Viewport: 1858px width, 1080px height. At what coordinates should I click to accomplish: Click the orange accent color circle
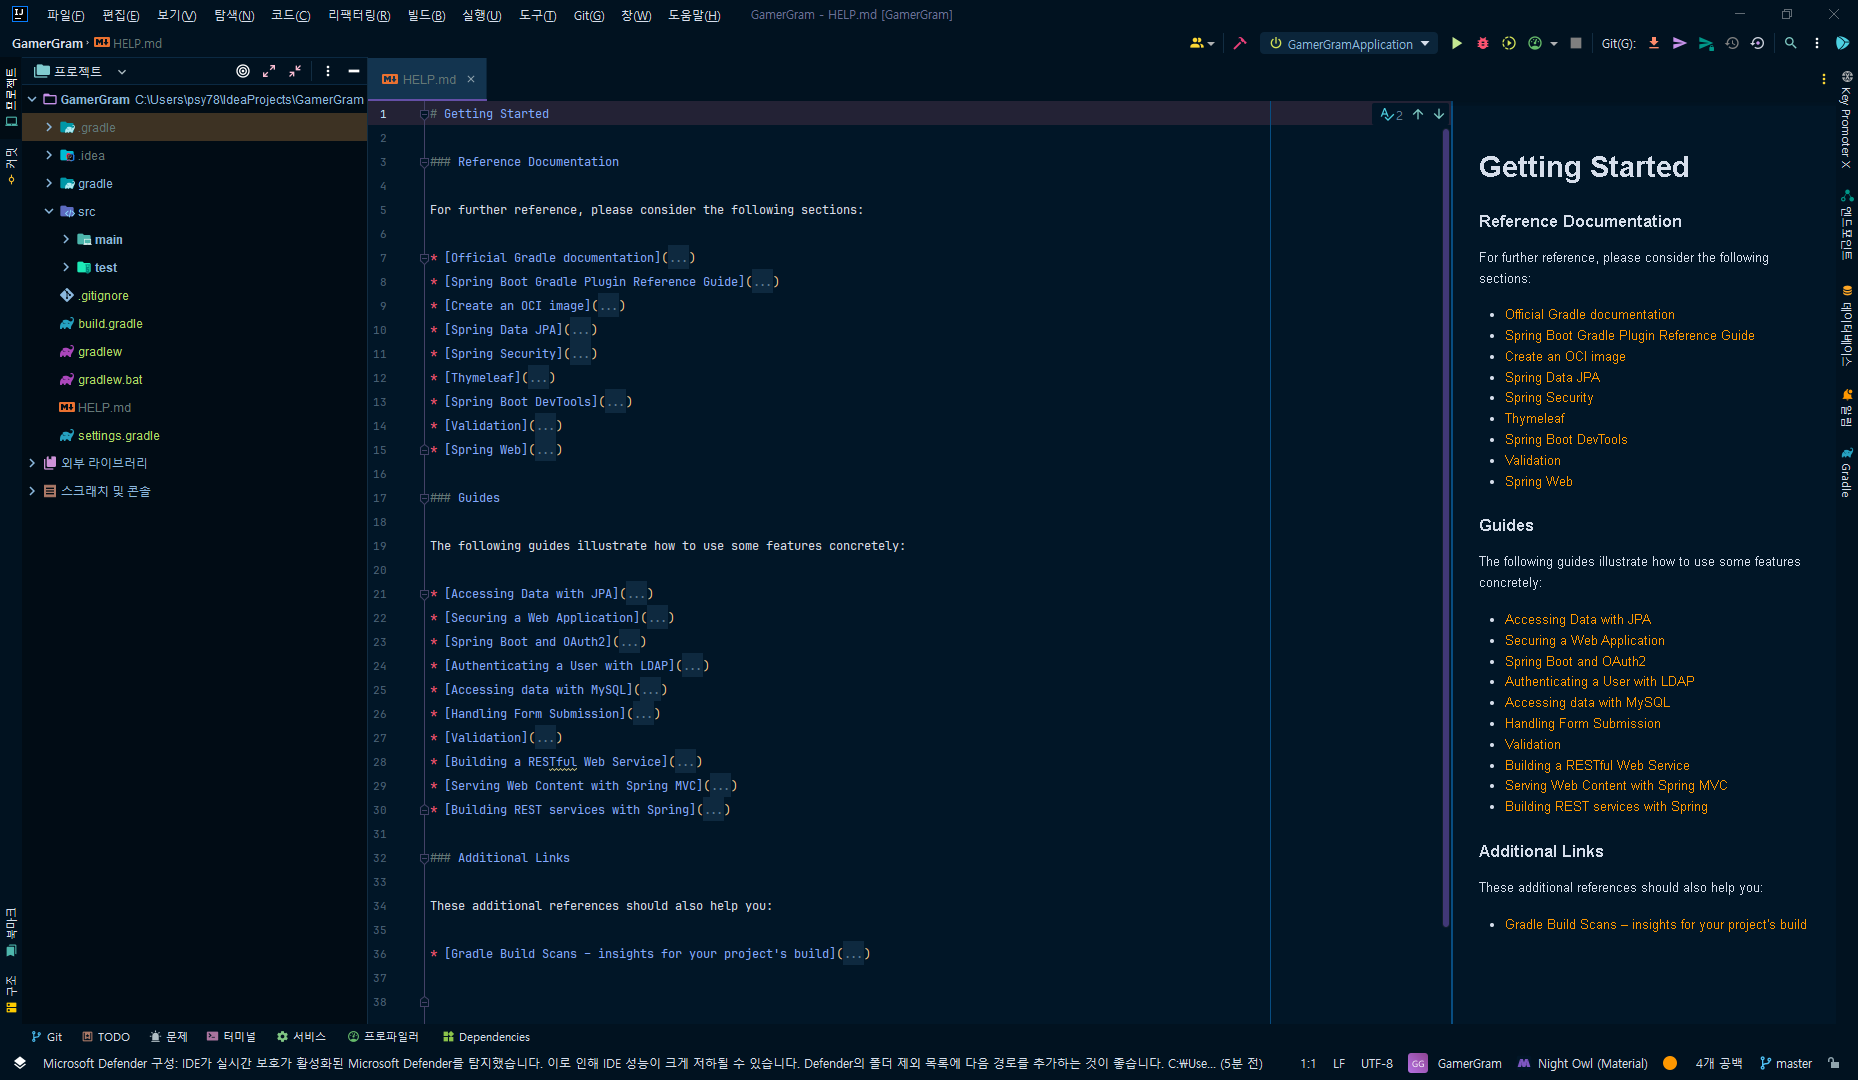(1670, 1063)
